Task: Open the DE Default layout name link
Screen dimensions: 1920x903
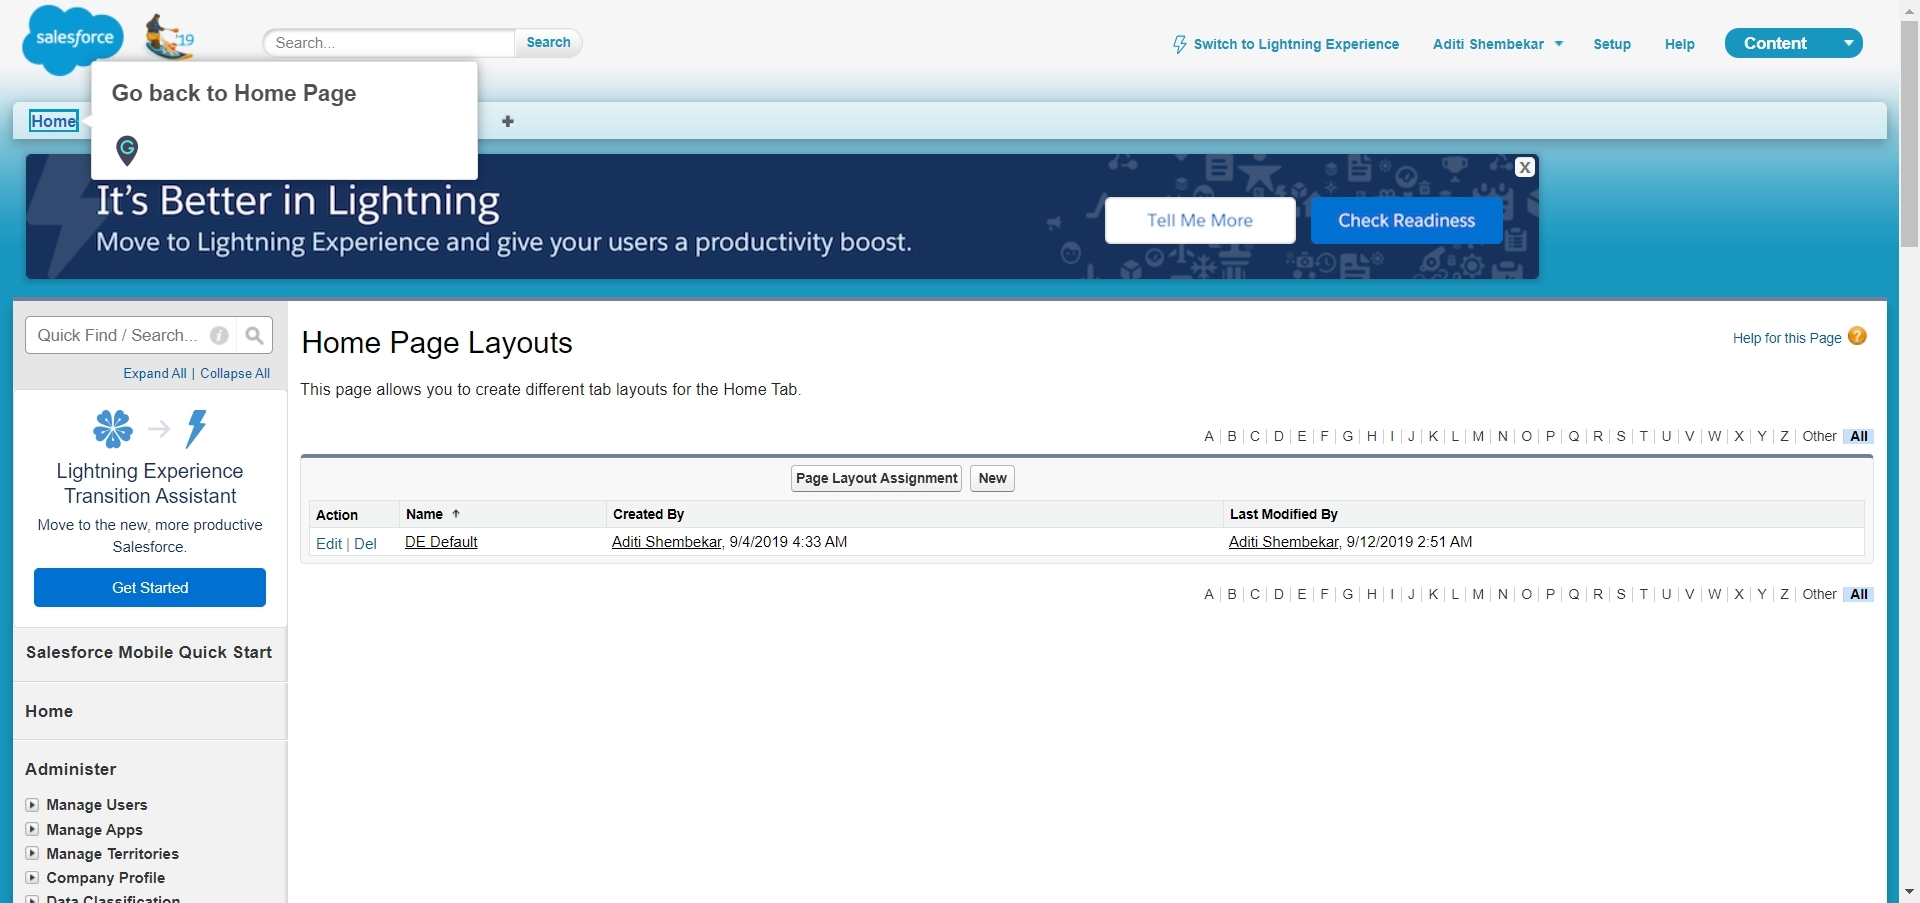Action: click(441, 542)
